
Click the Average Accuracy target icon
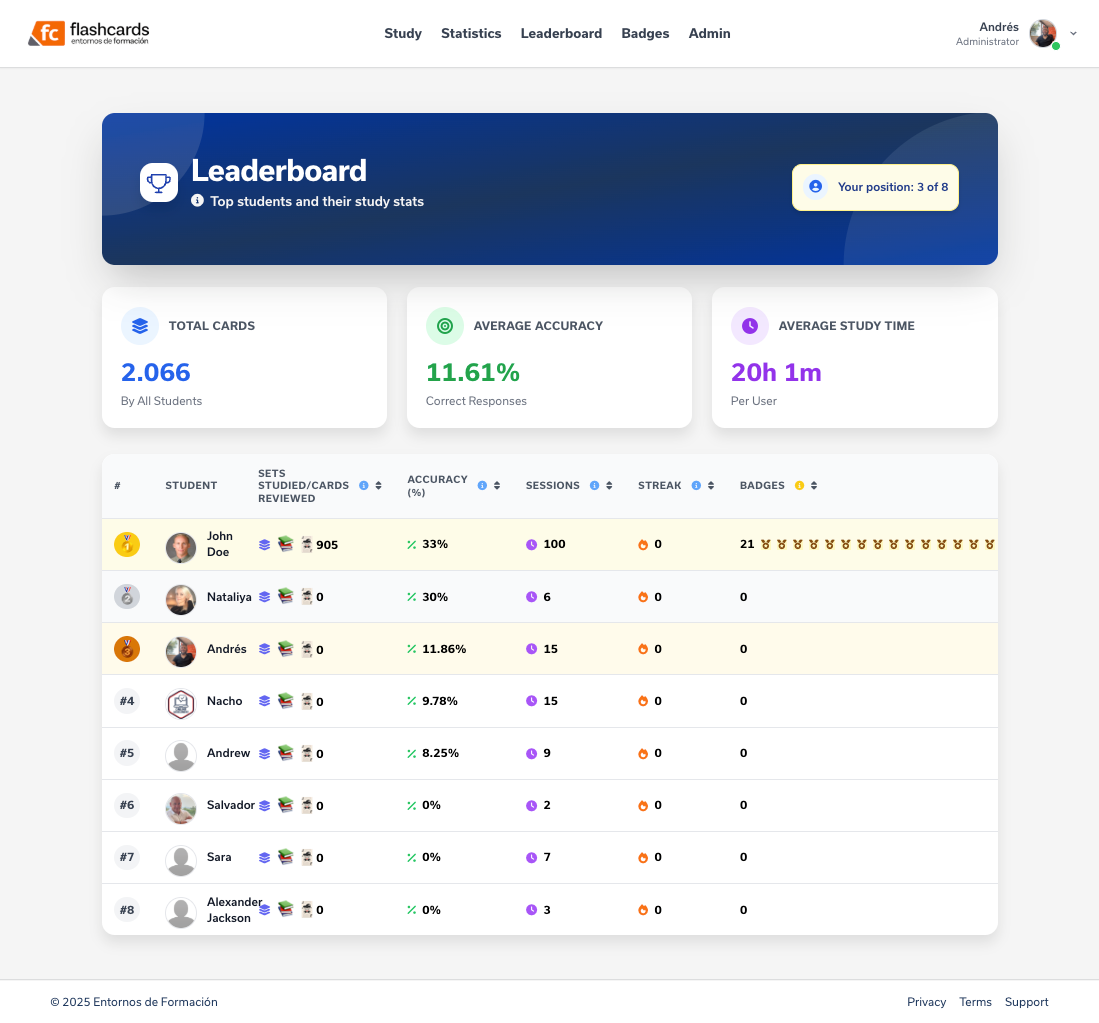tap(445, 326)
